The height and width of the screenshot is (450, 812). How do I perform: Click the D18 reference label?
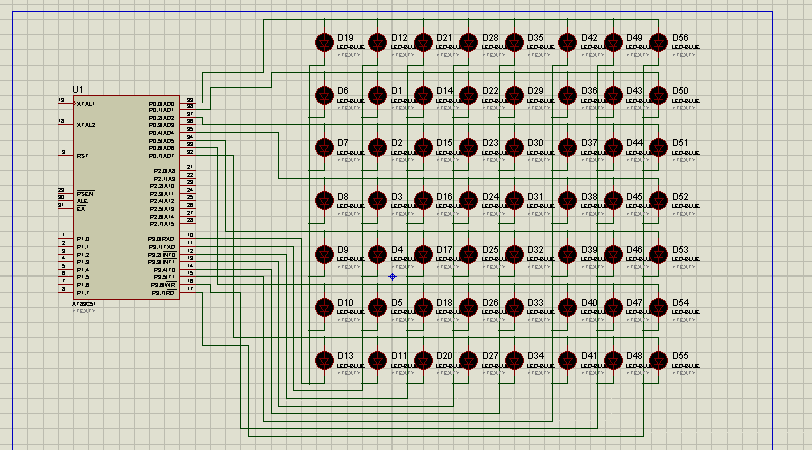click(444, 302)
